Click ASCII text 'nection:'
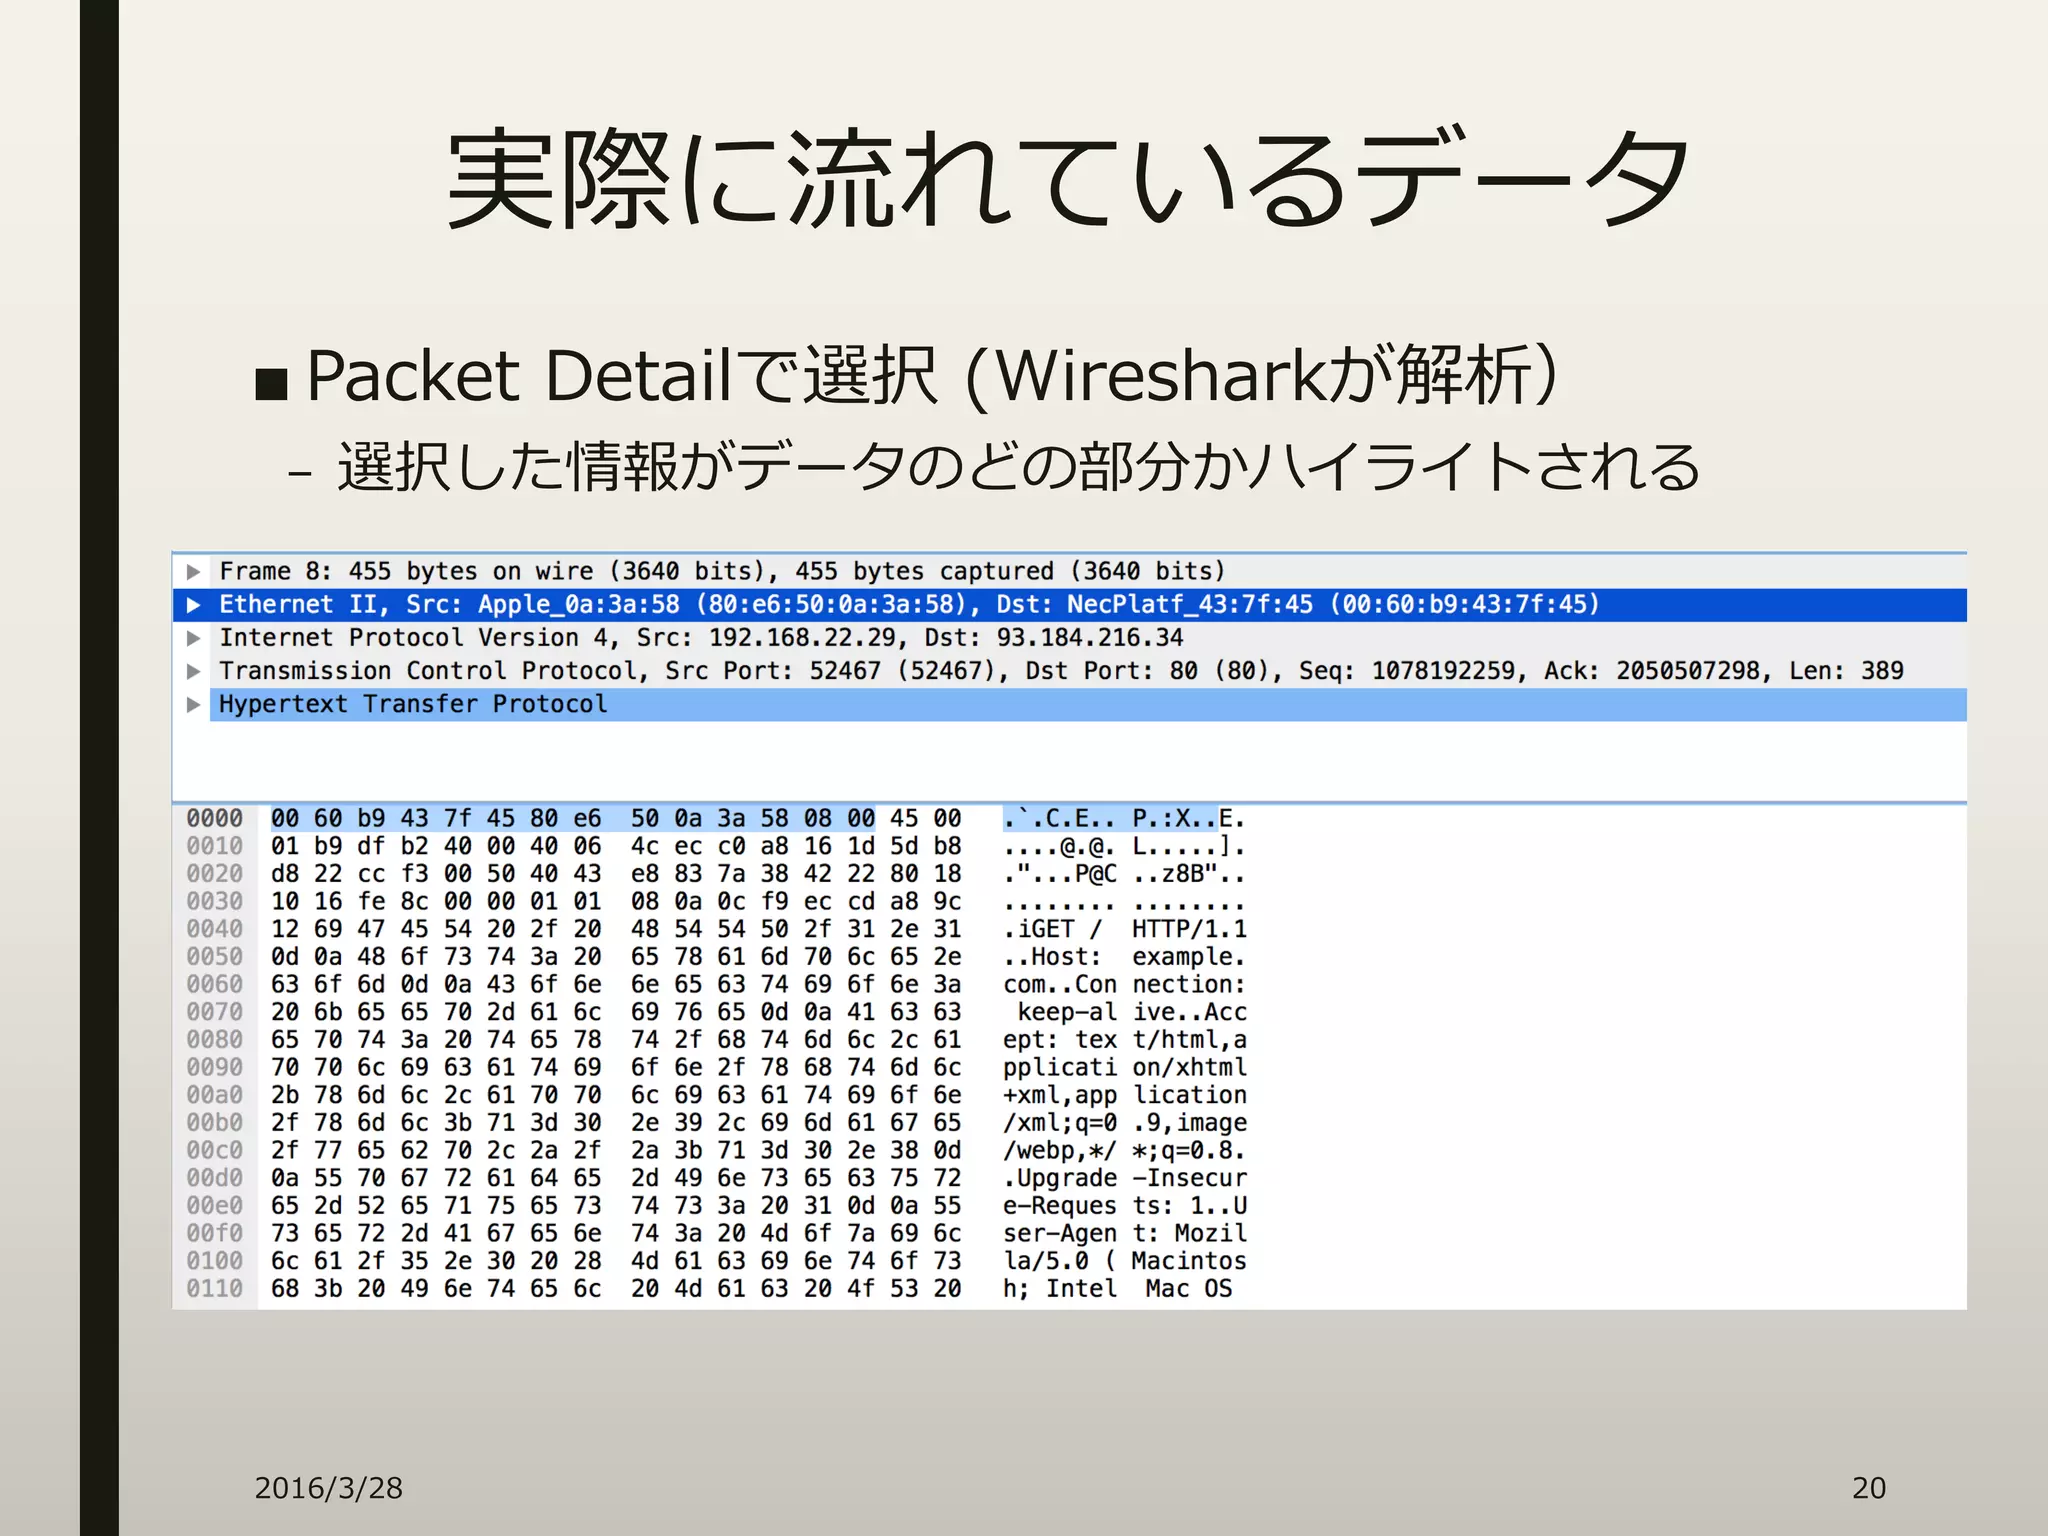2048x1536 pixels. coord(1189,985)
